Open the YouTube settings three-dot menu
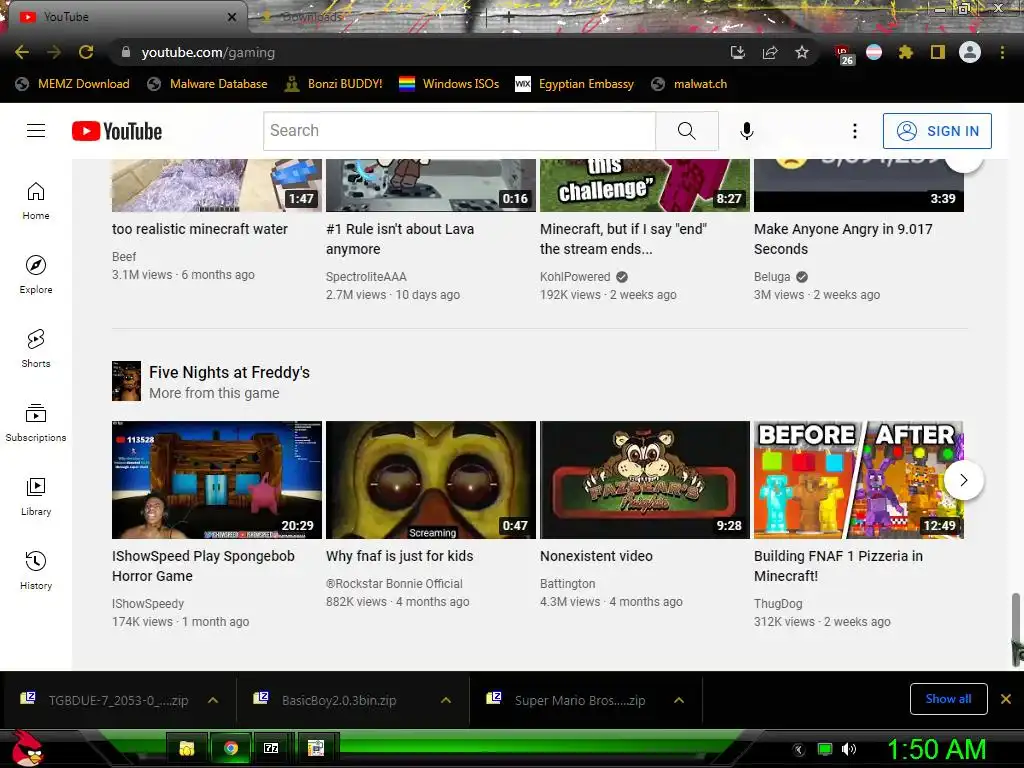Viewport: 1024px width, 768px height. point(854,131)
